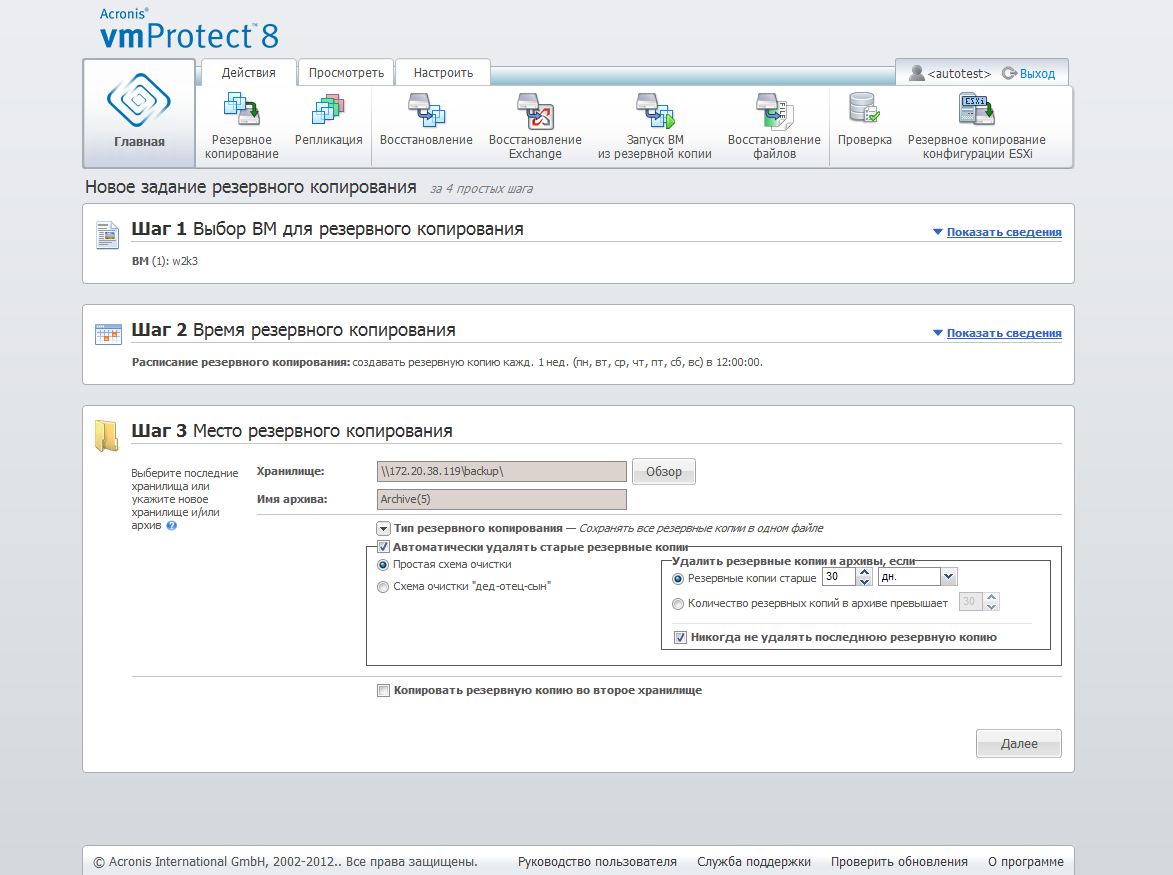Image resolution: width=1173 pixels, height=875 pixels.
Task: Select the дед-отец-сын cleanup scheme
Action: [x=383, y=587]
